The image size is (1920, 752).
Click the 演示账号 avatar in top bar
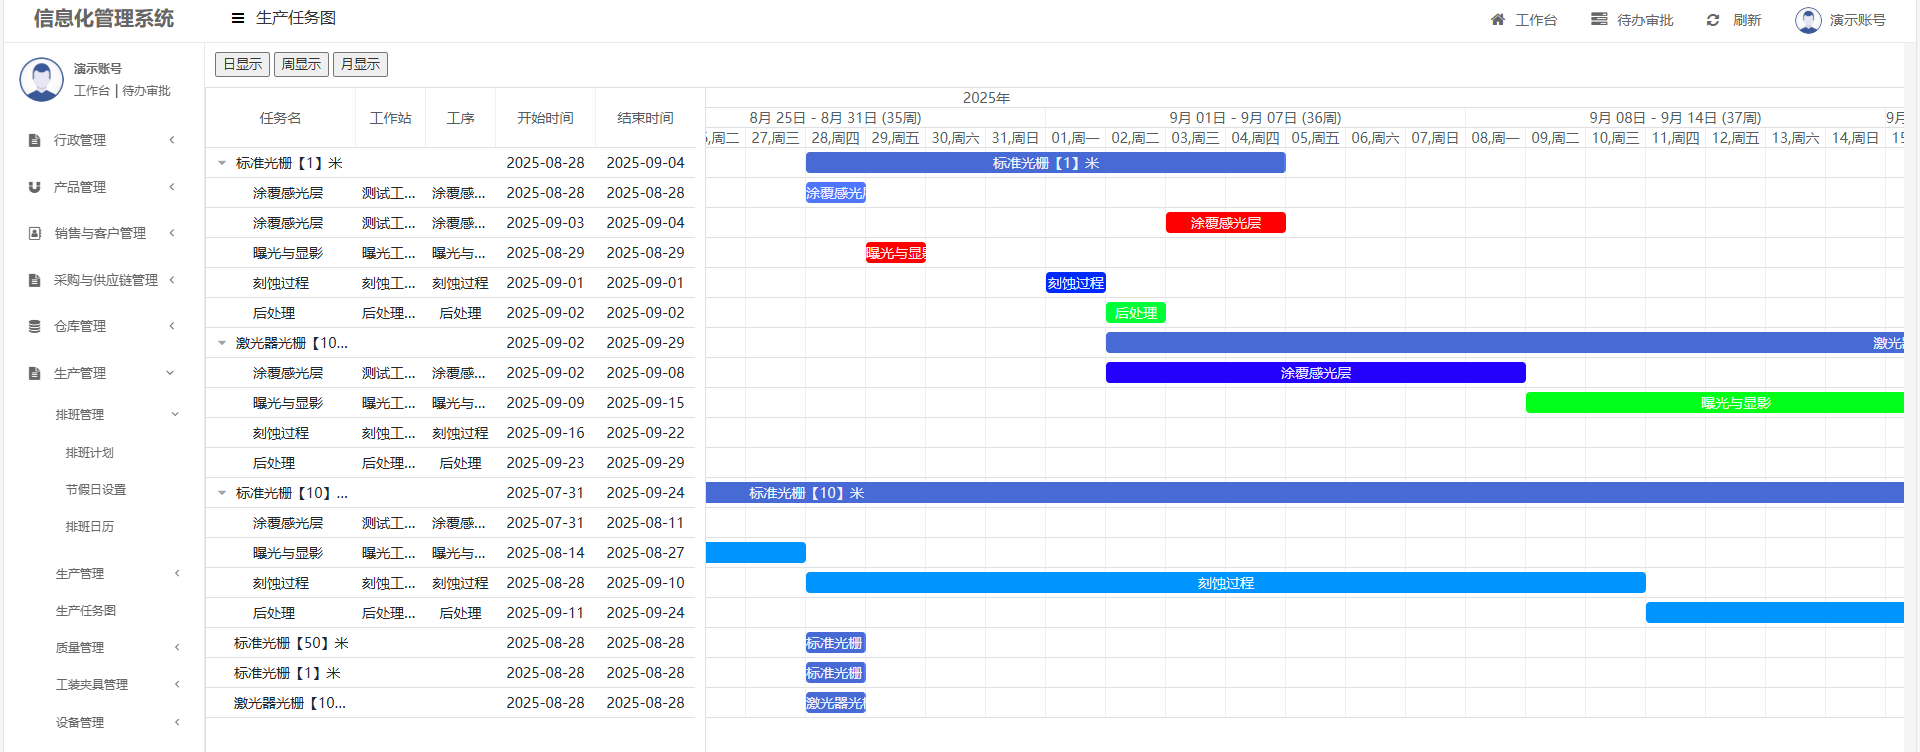(x=1808, y=20)
